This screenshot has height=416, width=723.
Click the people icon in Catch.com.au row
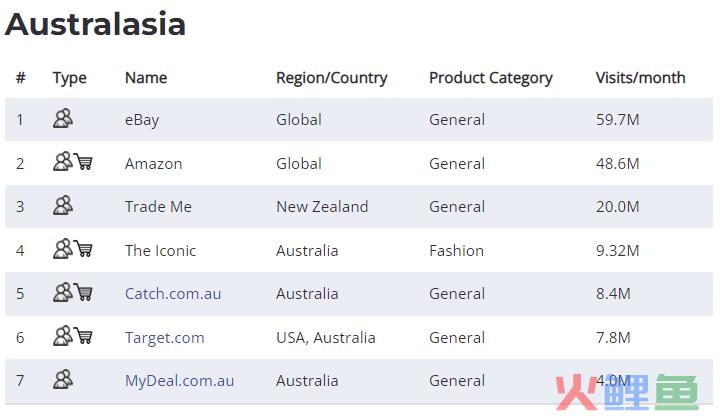coord(63,292)
